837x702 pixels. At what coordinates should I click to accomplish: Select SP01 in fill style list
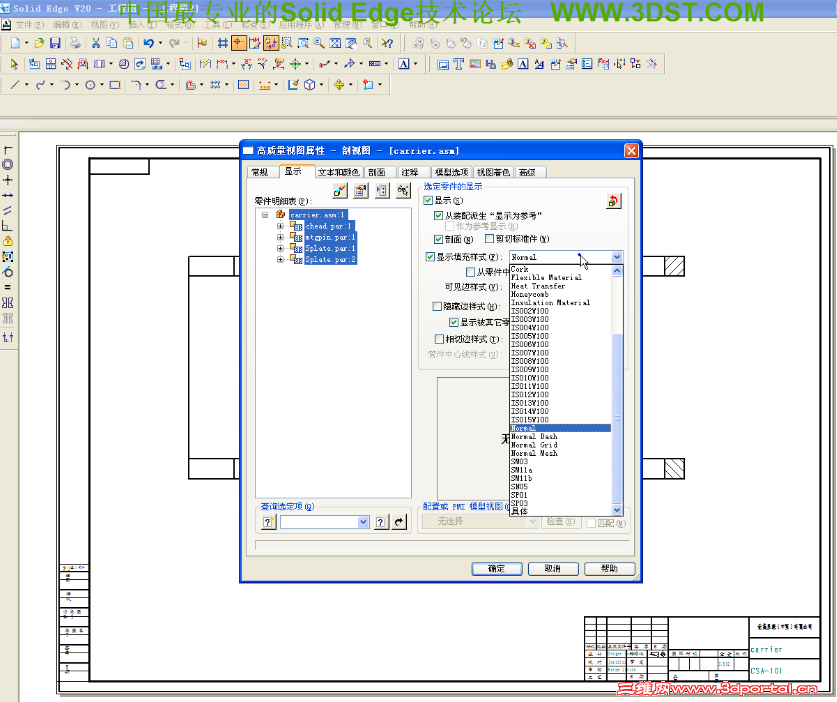point(560,495)
